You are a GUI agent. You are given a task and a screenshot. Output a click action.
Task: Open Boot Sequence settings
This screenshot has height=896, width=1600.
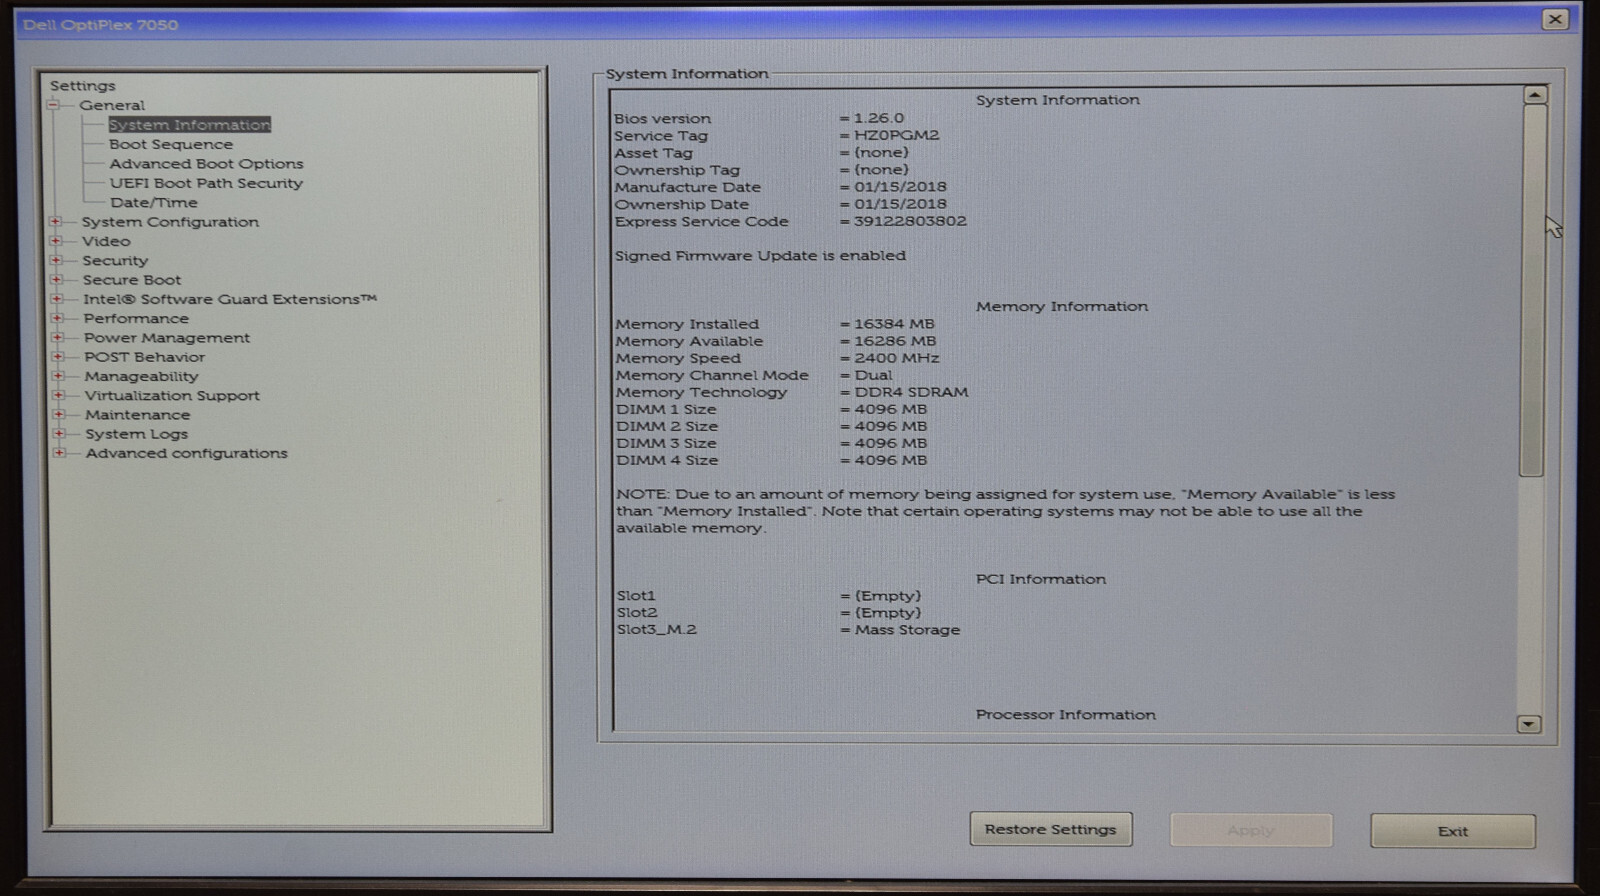171,144
